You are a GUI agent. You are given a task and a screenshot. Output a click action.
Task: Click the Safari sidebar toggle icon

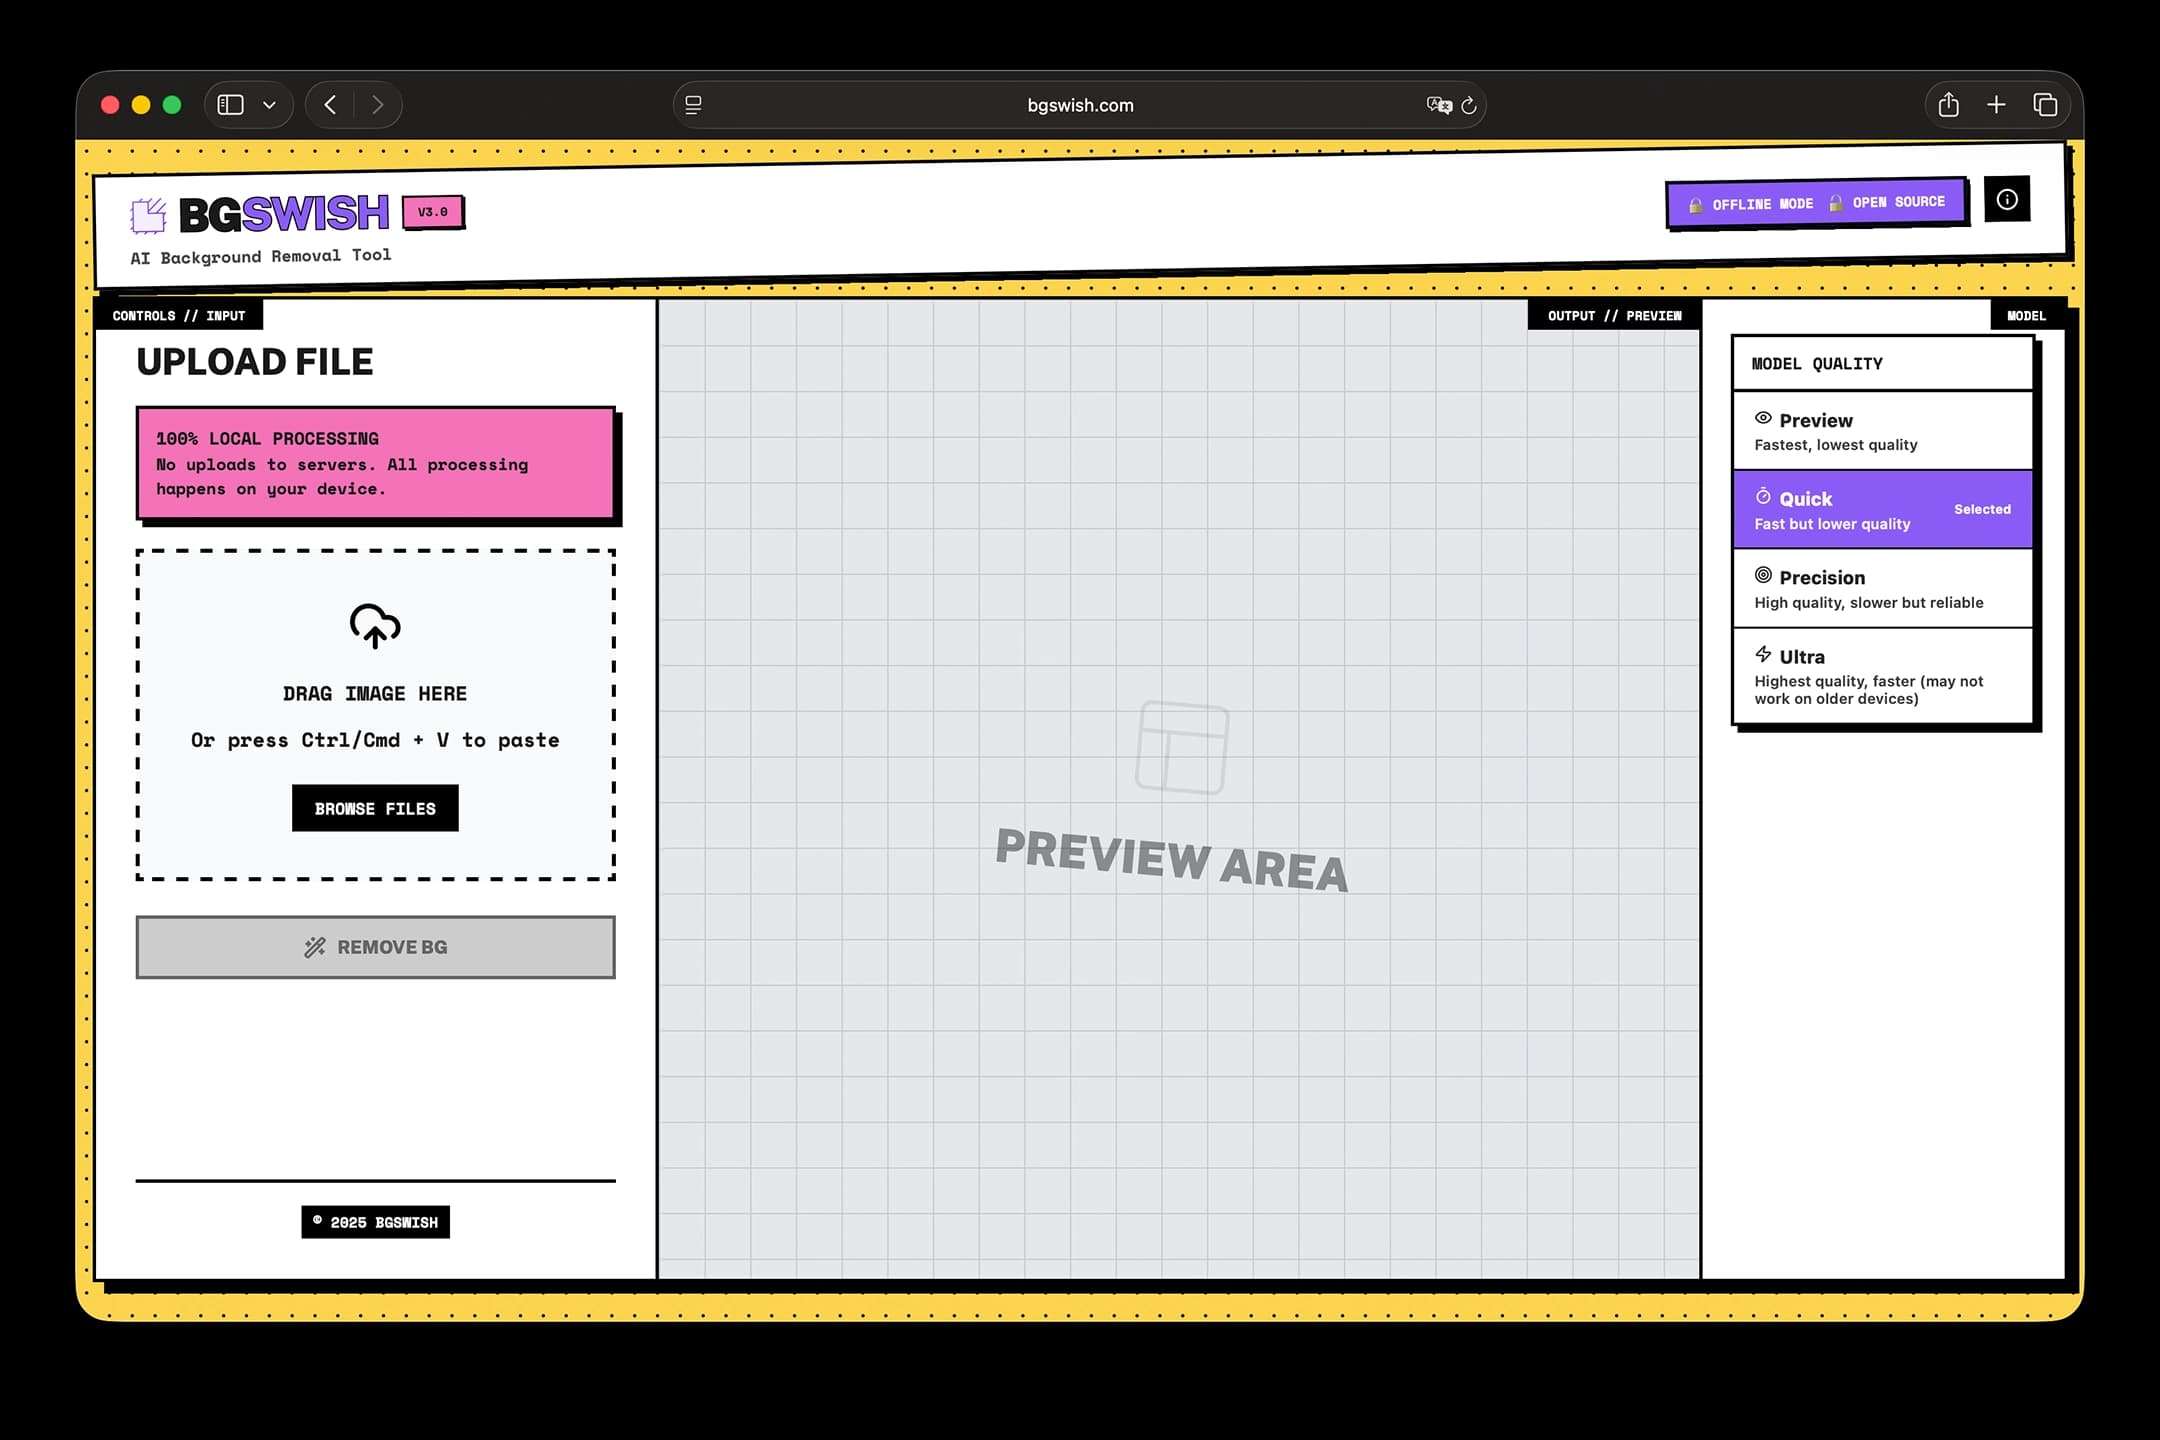(x=231, y=105)
